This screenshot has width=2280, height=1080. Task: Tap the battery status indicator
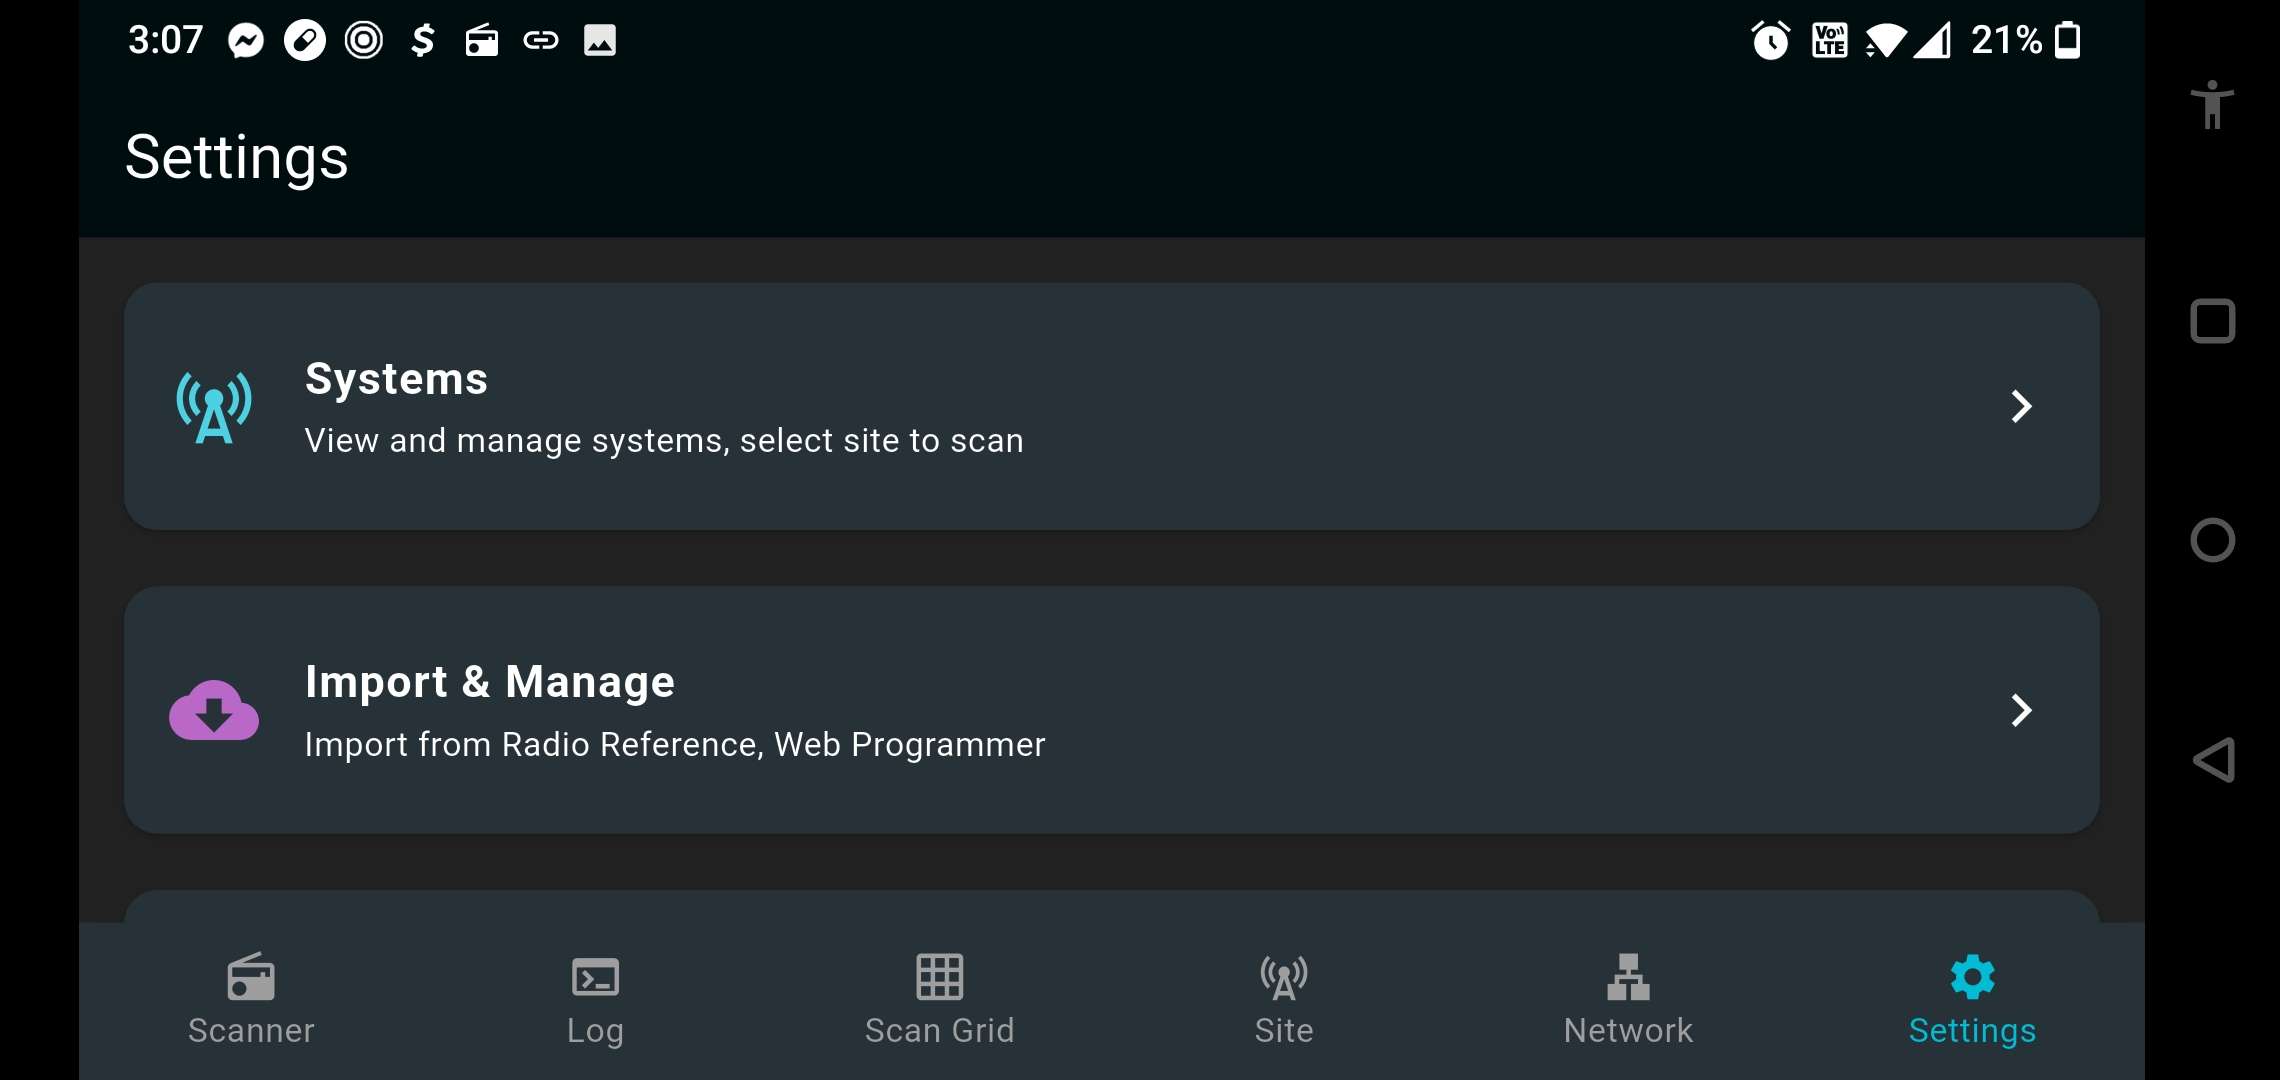(x=2067, y=41)
